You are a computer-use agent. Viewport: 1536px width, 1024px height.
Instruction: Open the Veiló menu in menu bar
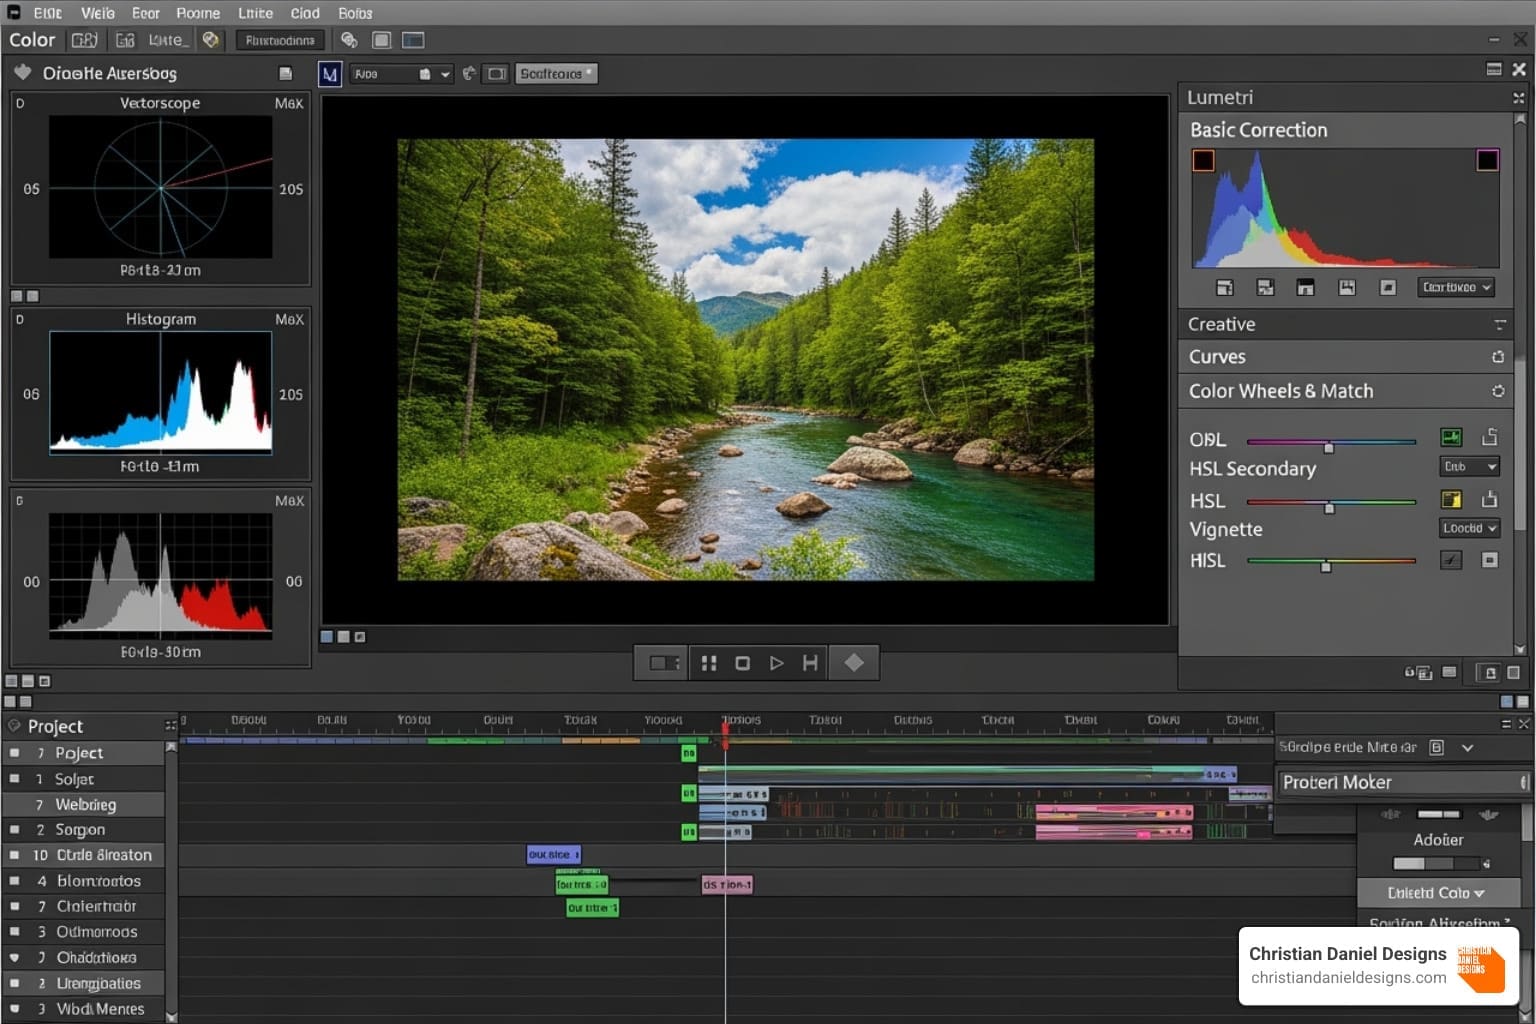click(98, 13)
